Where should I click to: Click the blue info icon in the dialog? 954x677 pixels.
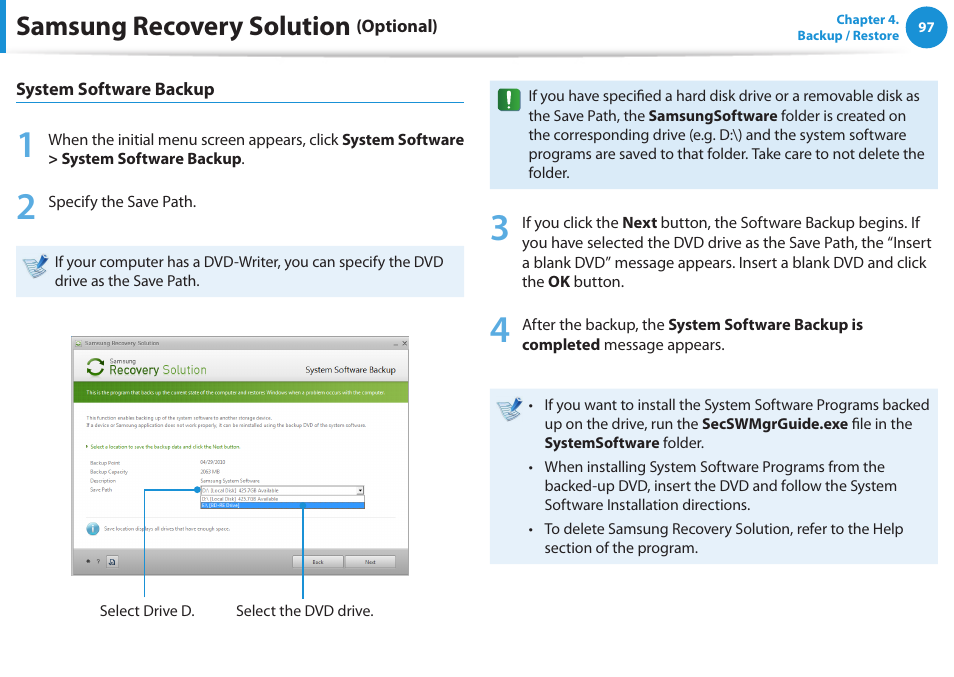(x=92, y=529)
